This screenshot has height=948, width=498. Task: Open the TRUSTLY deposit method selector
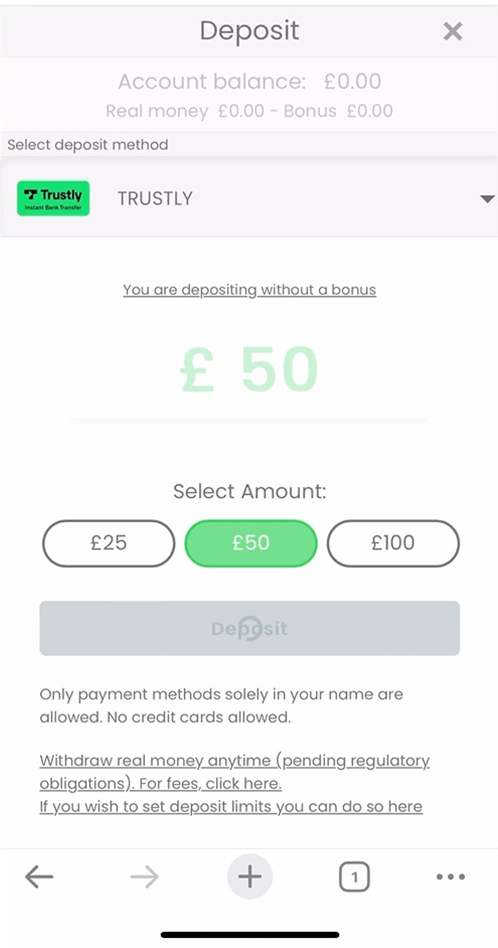tap(249, 198)
